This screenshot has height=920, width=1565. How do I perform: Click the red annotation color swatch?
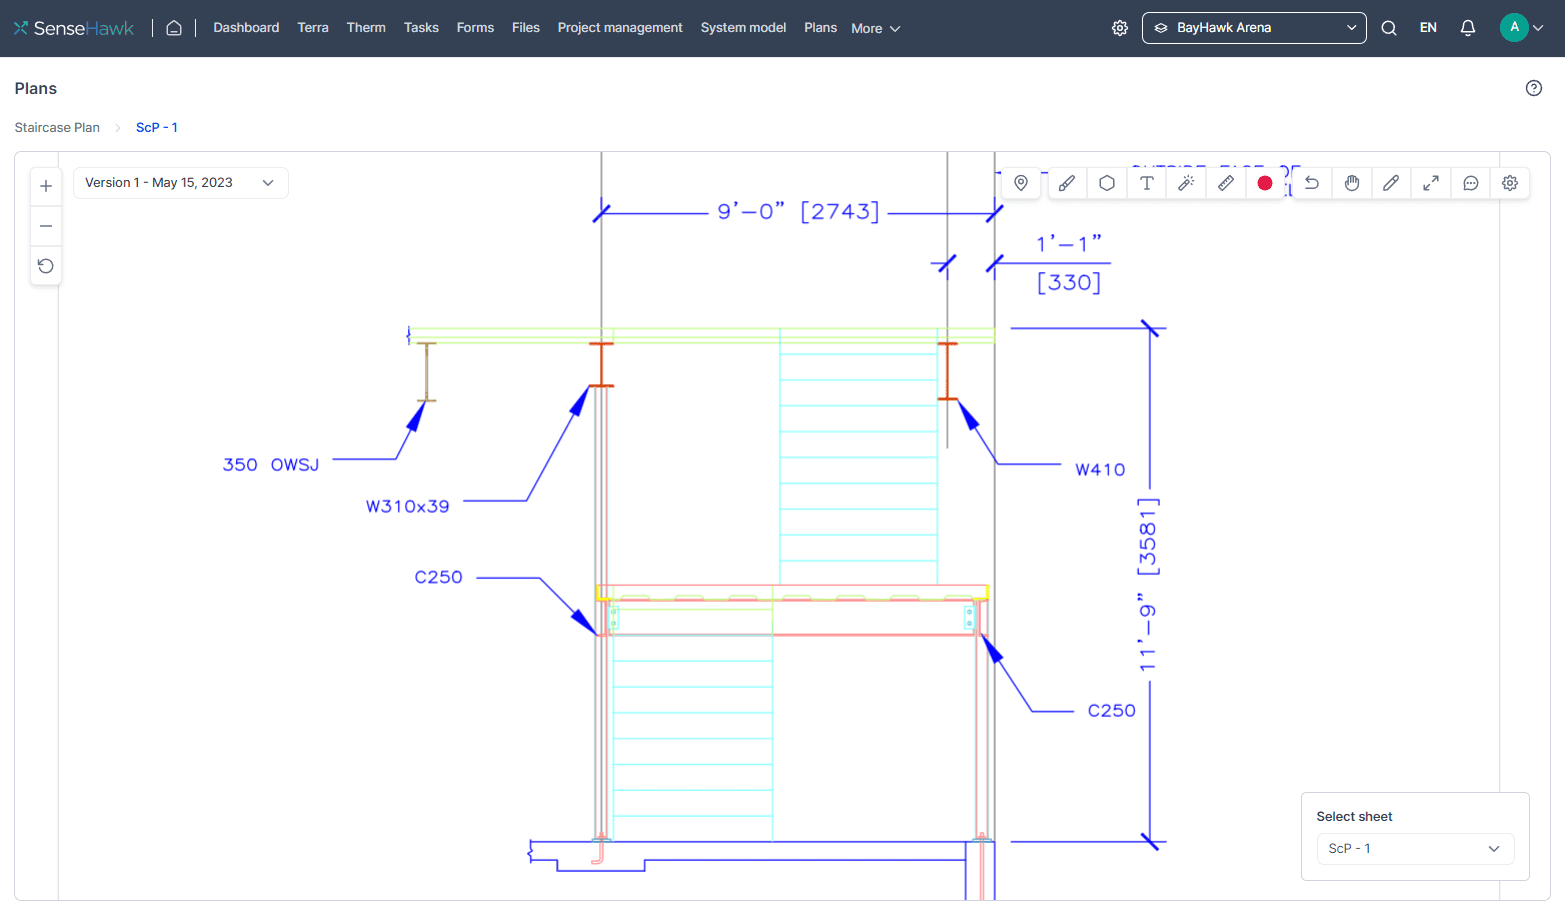1265,183
